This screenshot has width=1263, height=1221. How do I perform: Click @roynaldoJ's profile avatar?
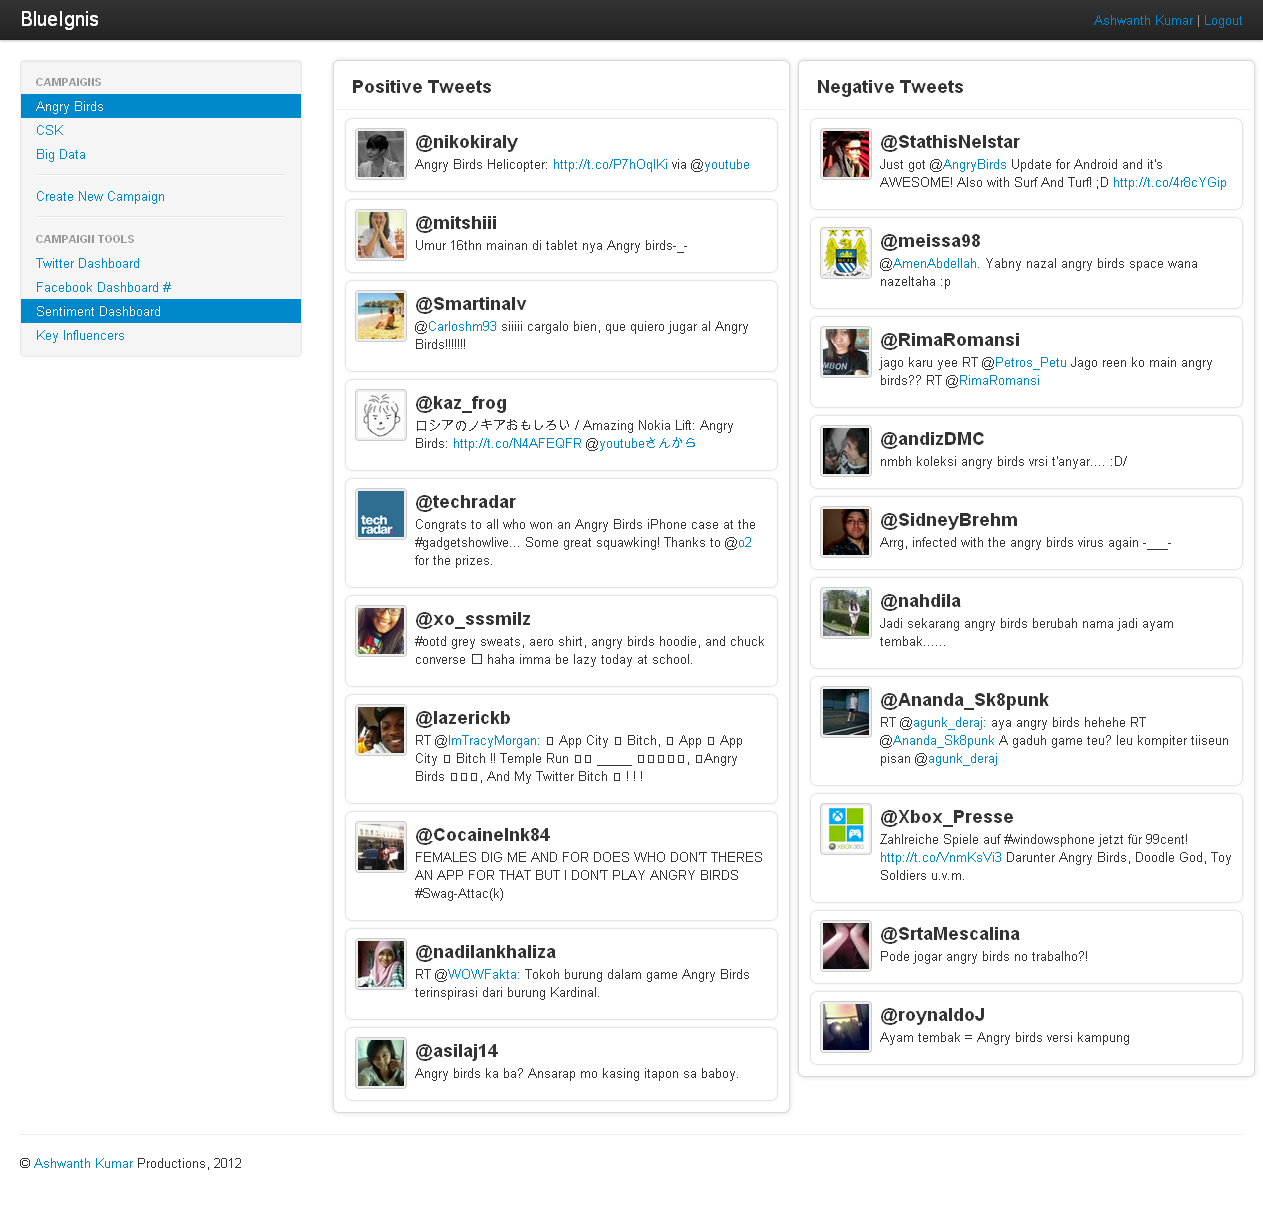click(846, 1027)
